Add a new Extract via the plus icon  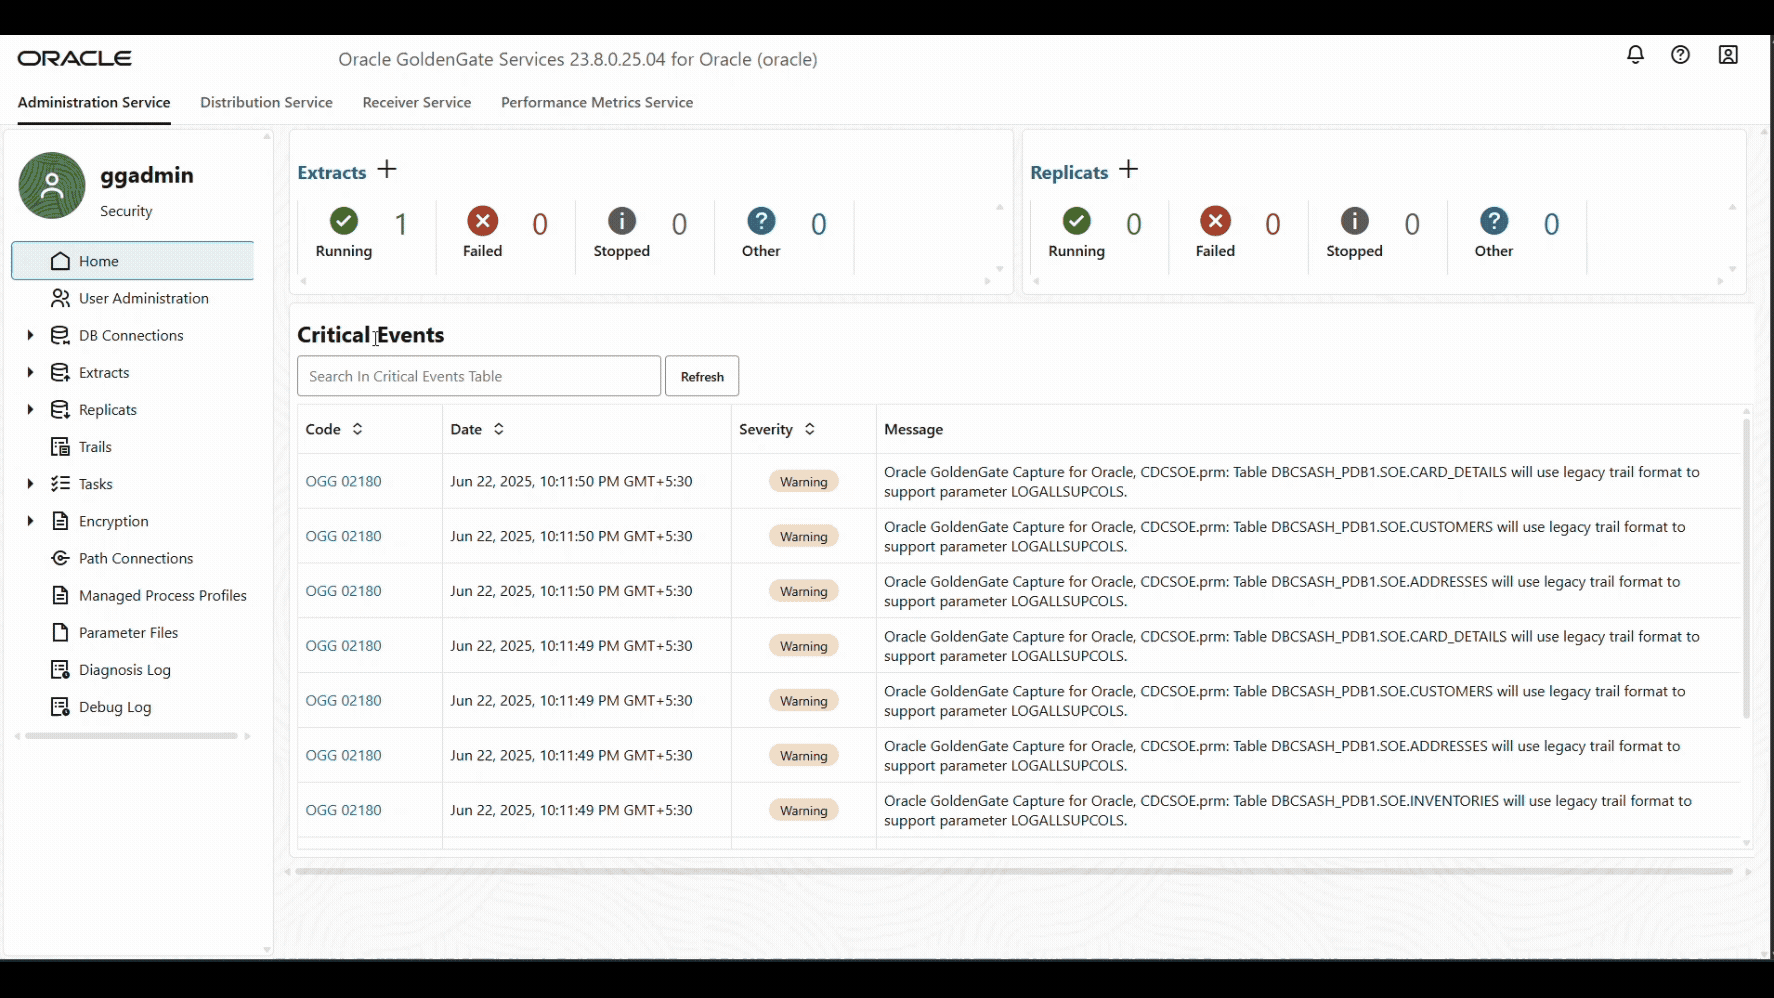click(x=387, y=170)
